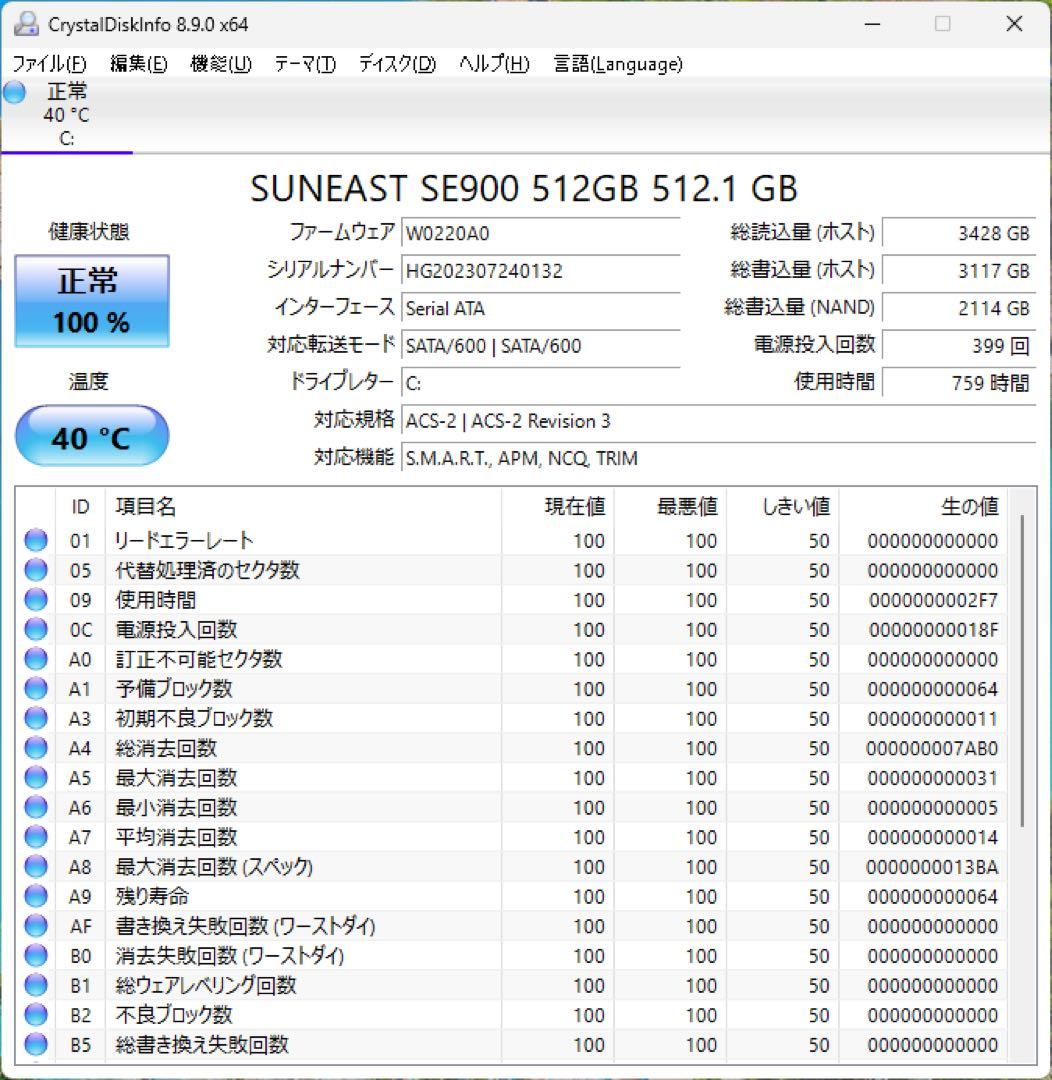Select the status icon for 不良ブロック数
The height and width of the screenshot is (1080, 1052).
point(35,1014)
